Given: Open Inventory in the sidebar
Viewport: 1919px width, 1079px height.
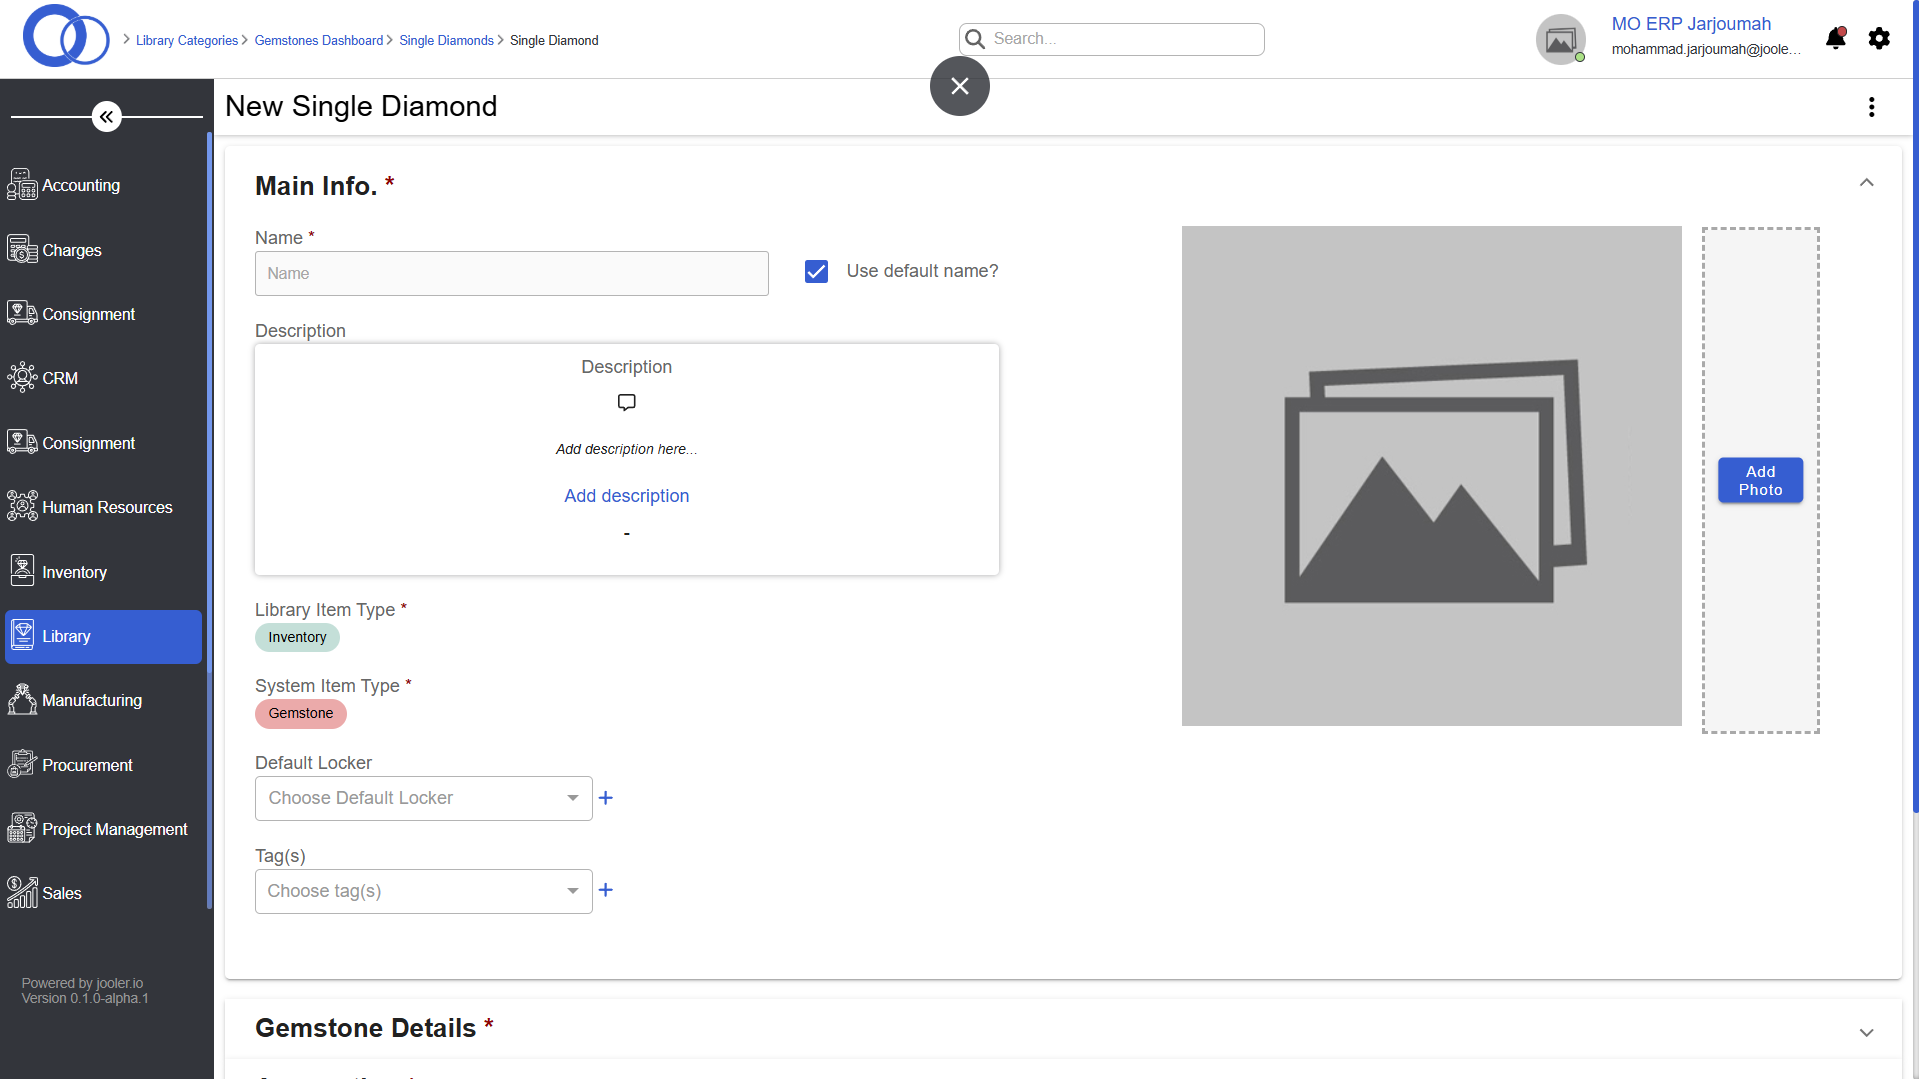Looking at the screenshot, I should (x=74, y=572).
